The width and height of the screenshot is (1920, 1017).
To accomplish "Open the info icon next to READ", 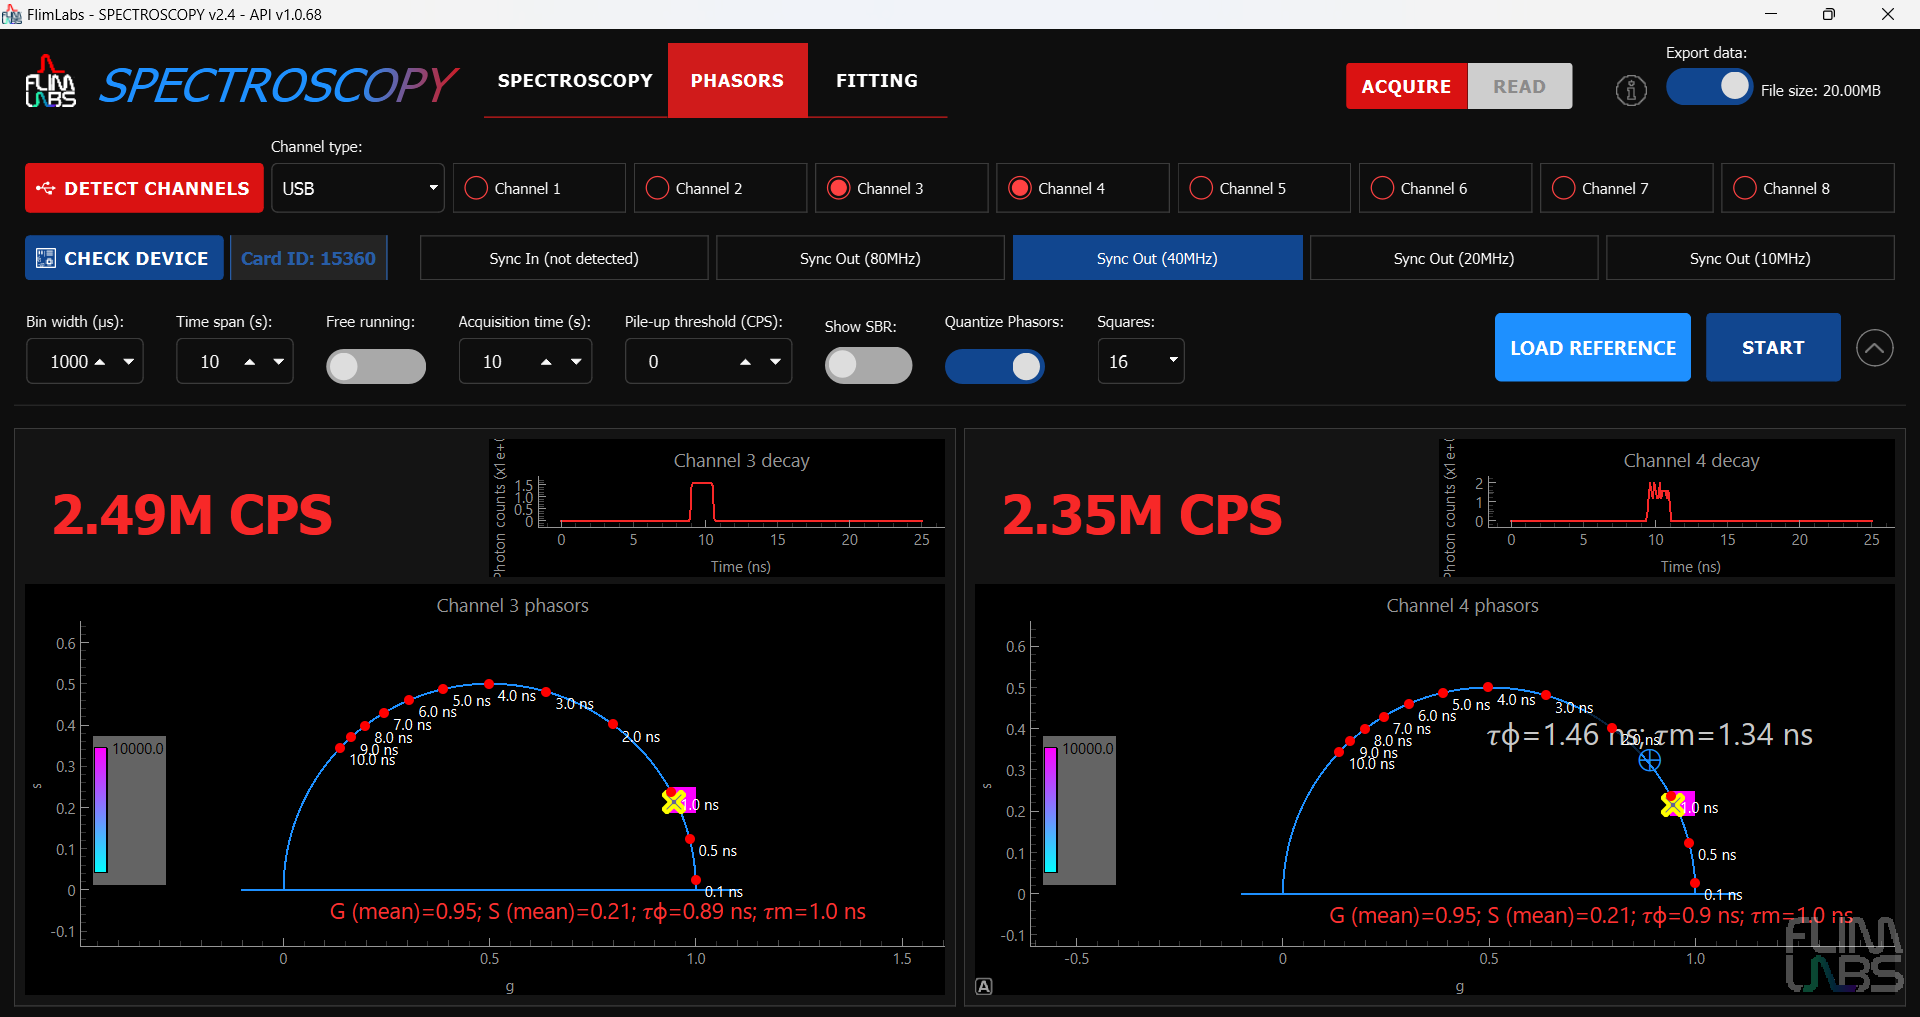I will (x=1631, y=91).
